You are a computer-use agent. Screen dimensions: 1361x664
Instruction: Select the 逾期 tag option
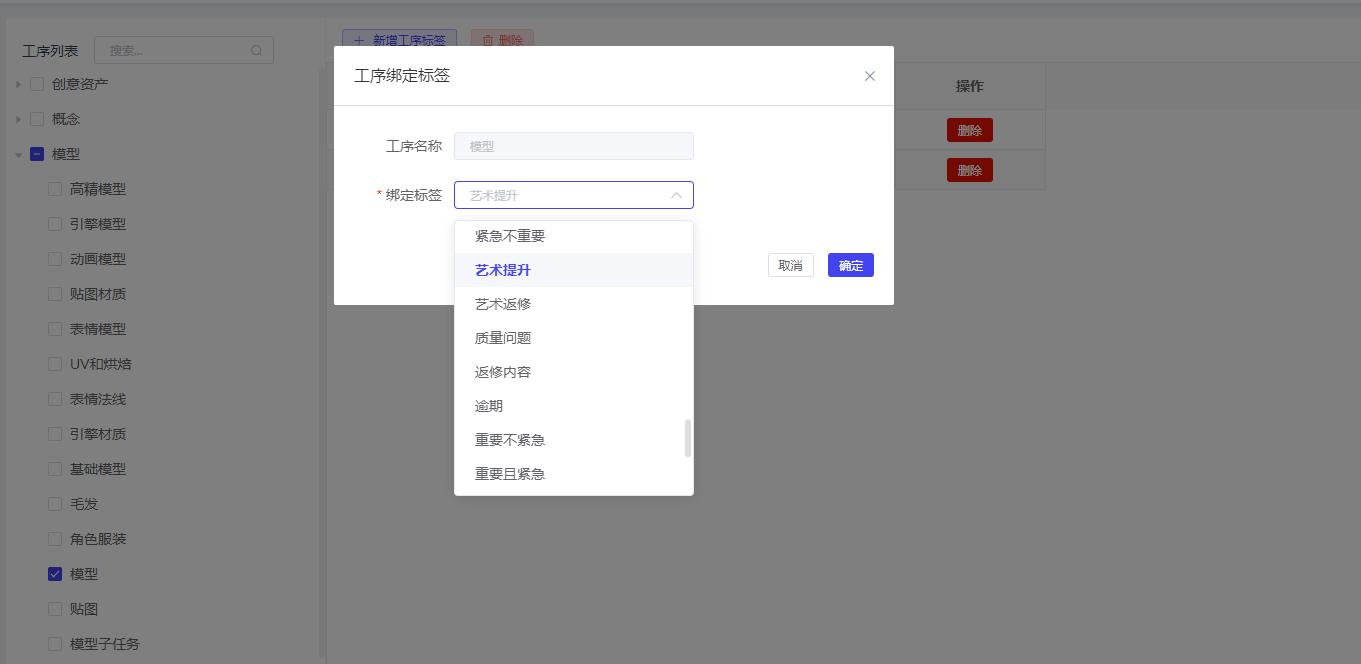click(x=489, y=406)
